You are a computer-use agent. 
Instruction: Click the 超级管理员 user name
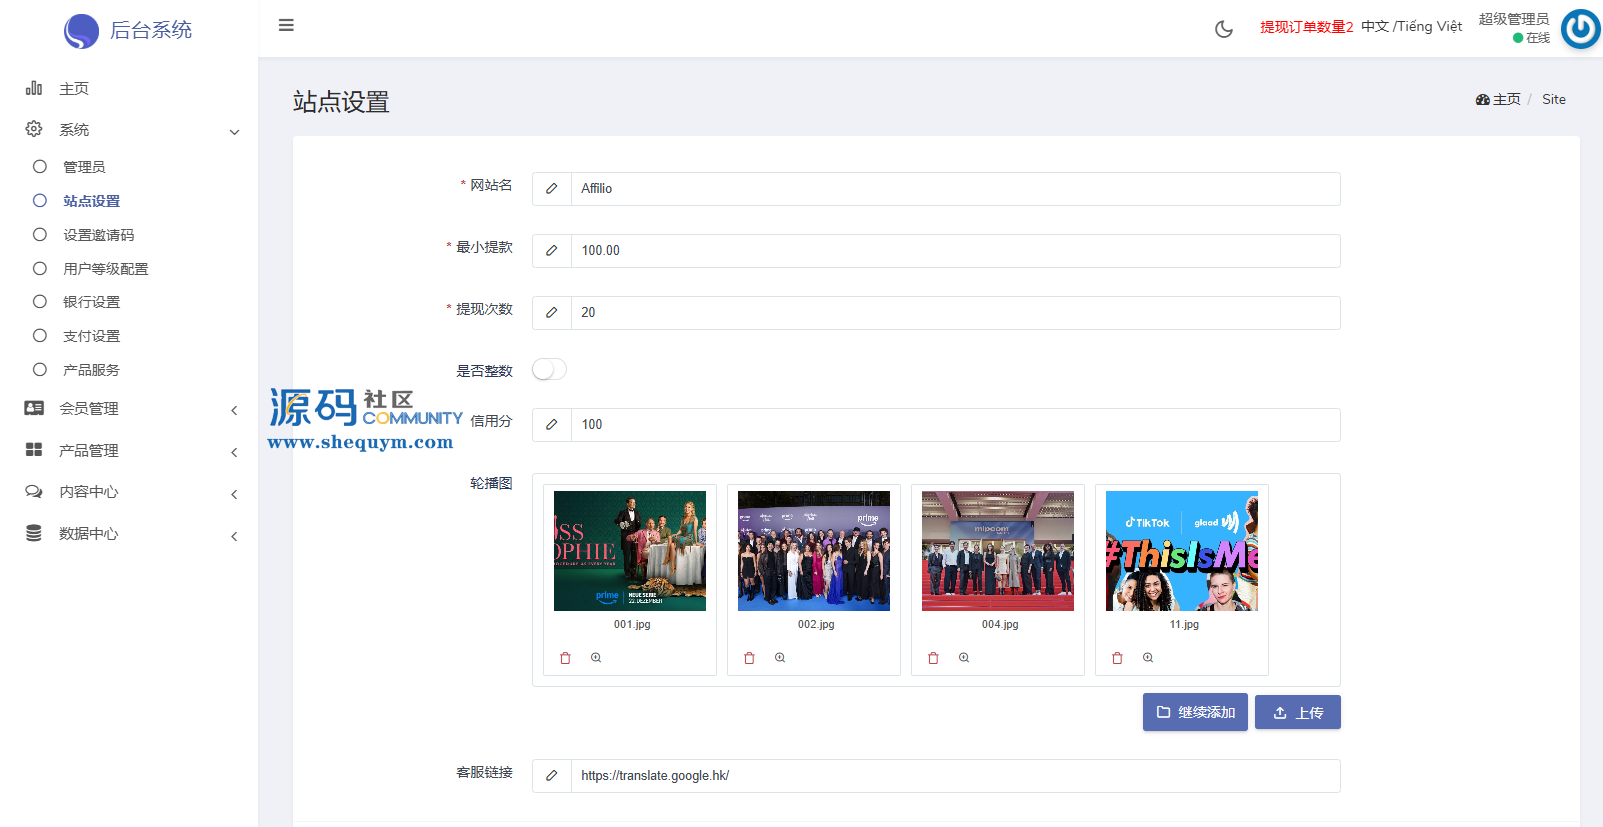[1514, 19]
